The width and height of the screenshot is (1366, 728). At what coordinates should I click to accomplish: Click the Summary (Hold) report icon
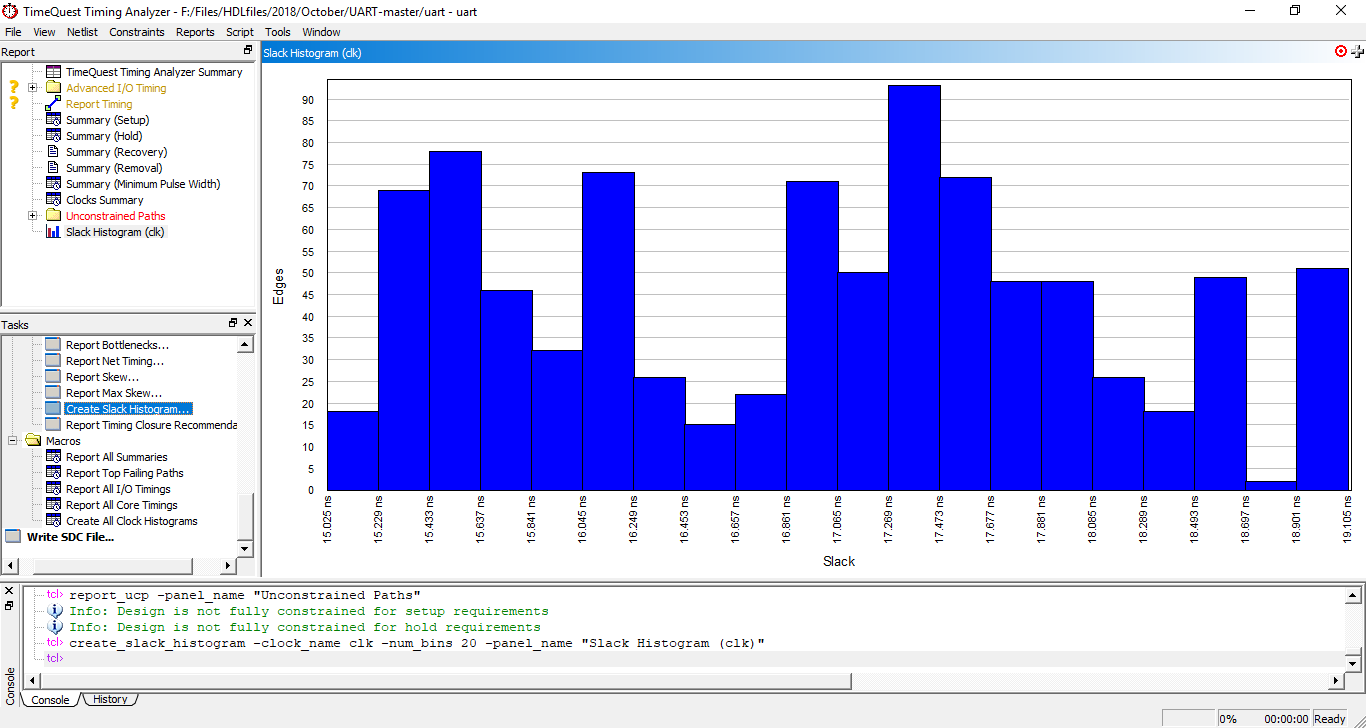tap(54, 136)
